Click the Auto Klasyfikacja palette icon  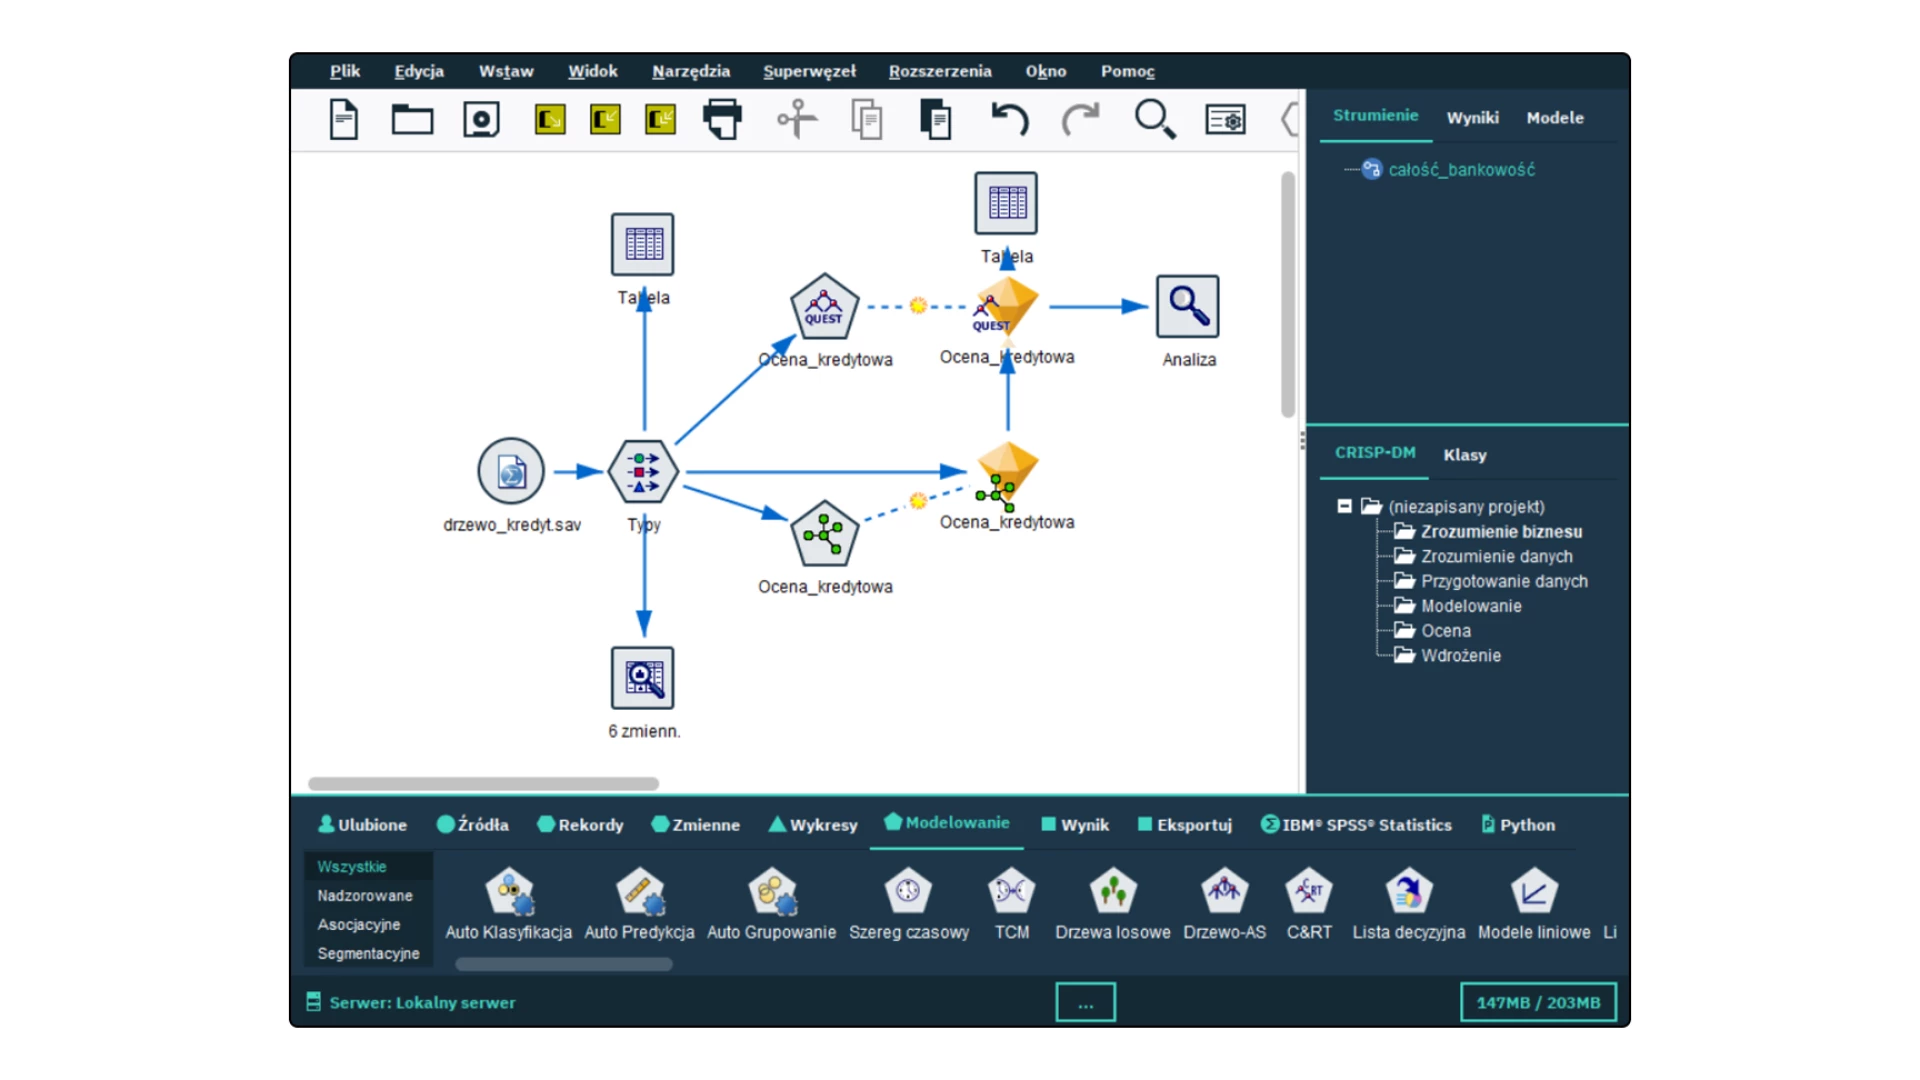click(x=509, y=892)
